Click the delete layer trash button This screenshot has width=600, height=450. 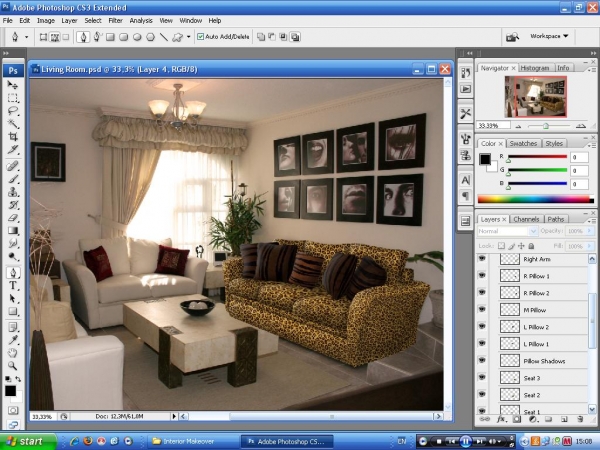[x=580, y=419]
